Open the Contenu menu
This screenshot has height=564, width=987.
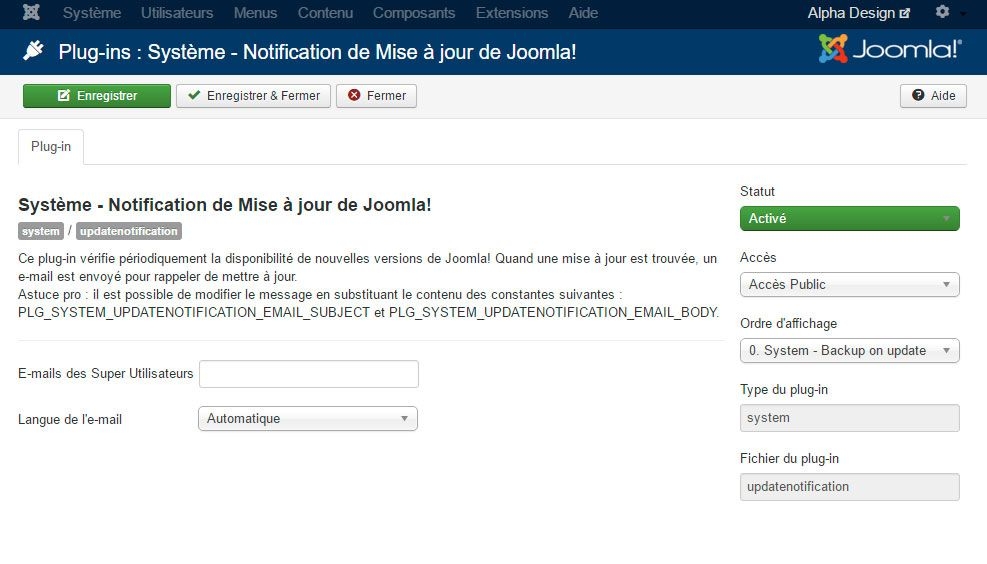point(325,13)
